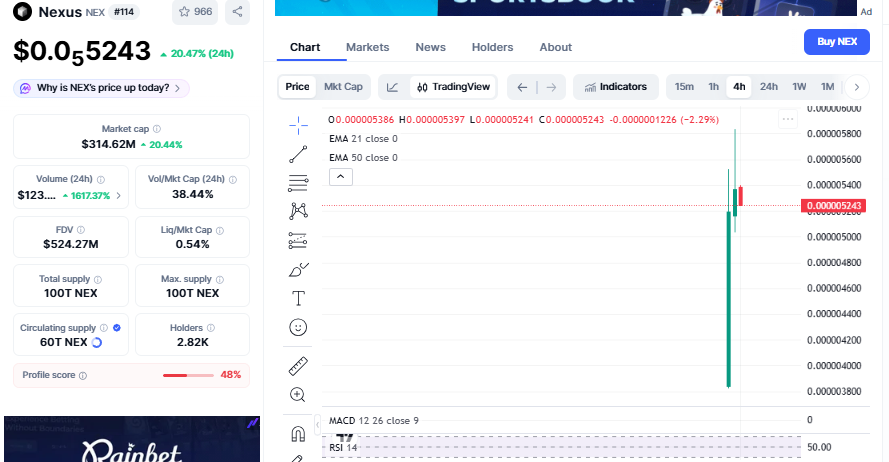
Task: Select the crosshair cursor tool
Action: coord(298,125)
